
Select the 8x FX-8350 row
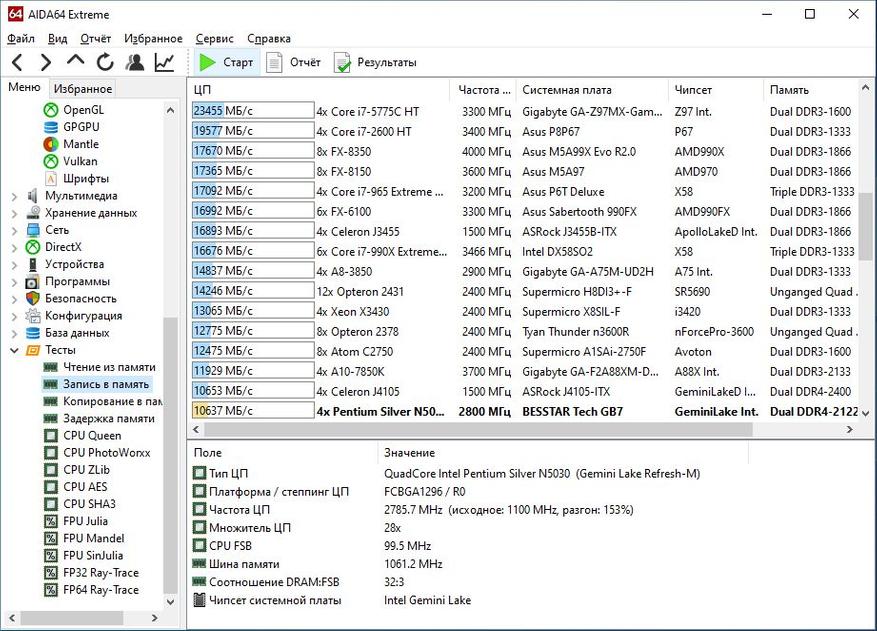tap(525, 151)
